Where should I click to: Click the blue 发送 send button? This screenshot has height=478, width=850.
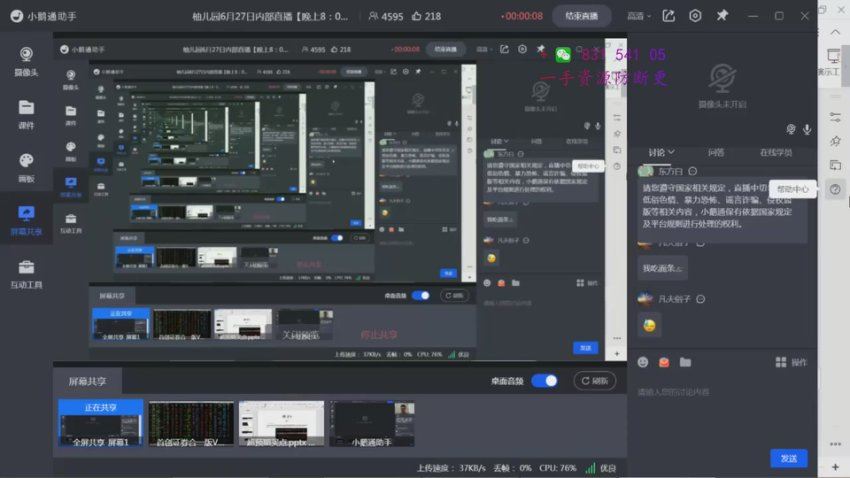pyautogui.click(x=788, y=458)
